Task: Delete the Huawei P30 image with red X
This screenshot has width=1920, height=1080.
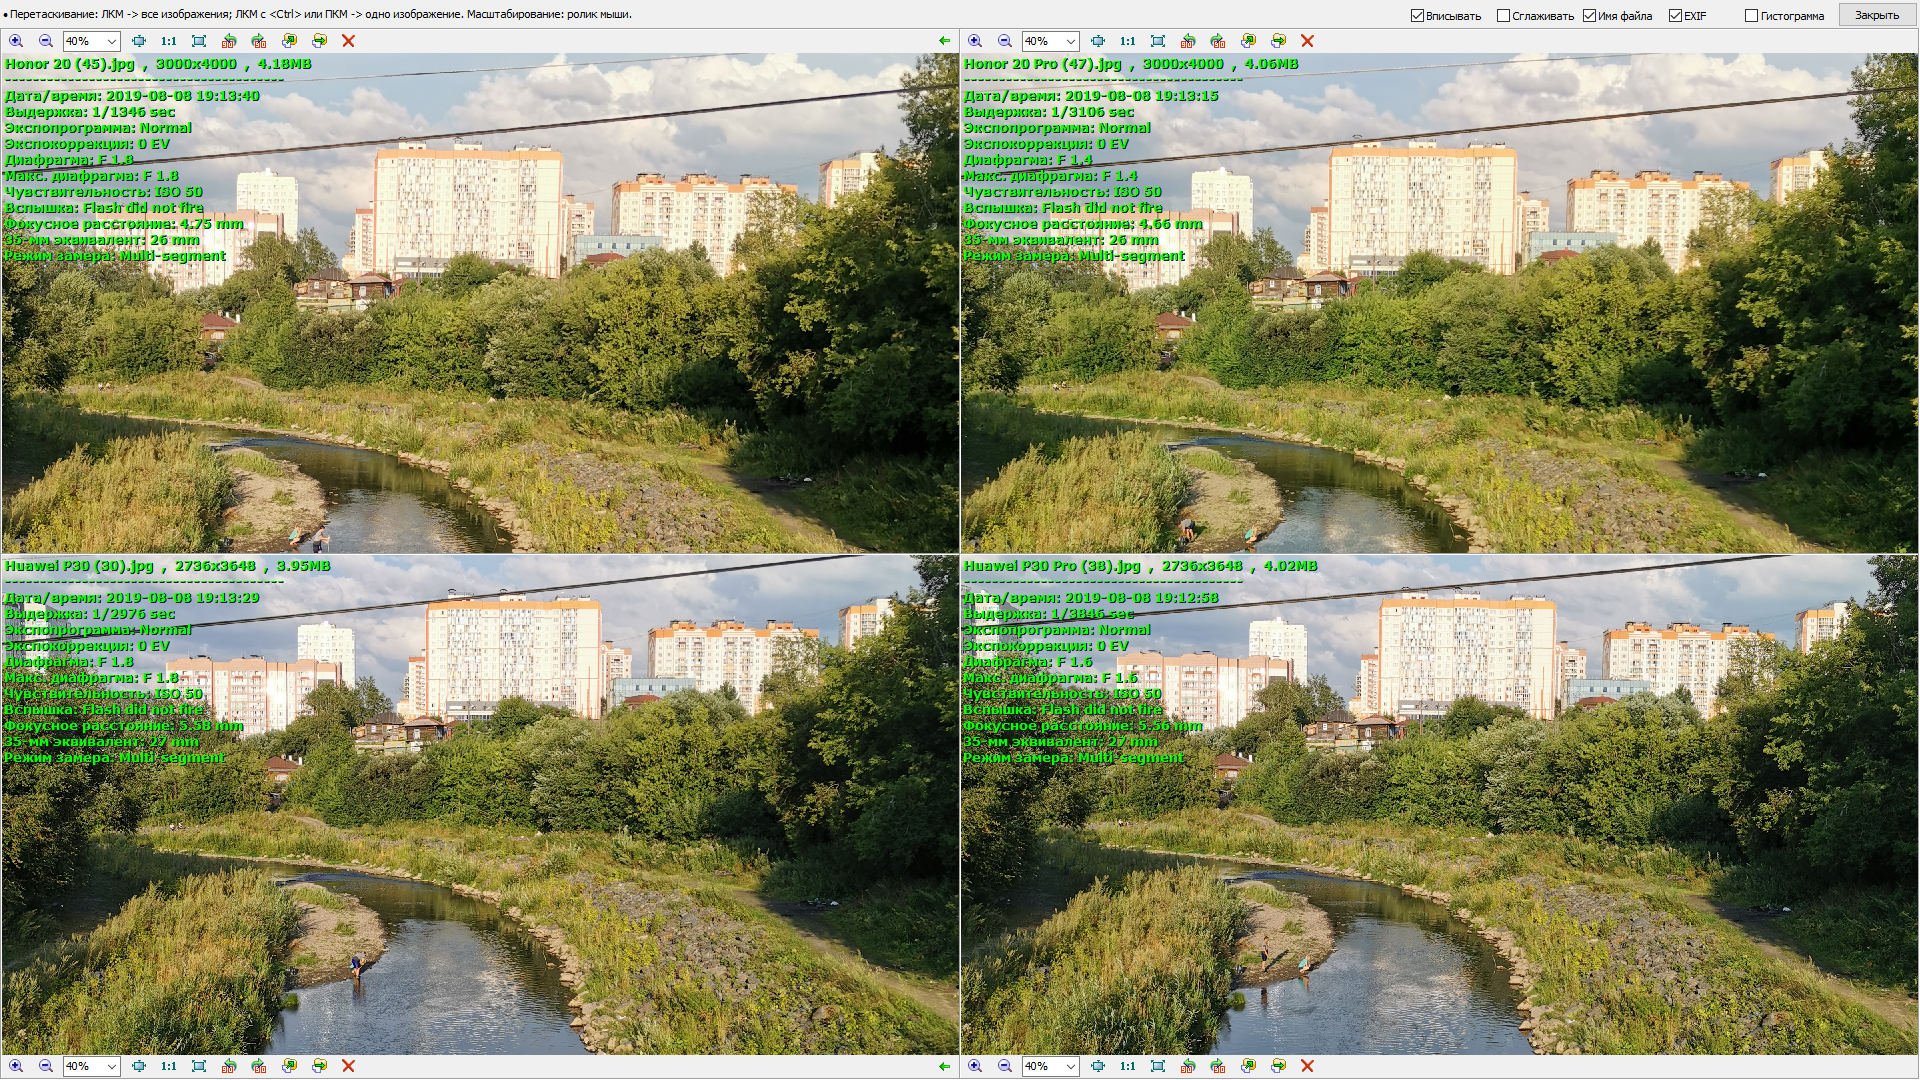Action: 348,1066
